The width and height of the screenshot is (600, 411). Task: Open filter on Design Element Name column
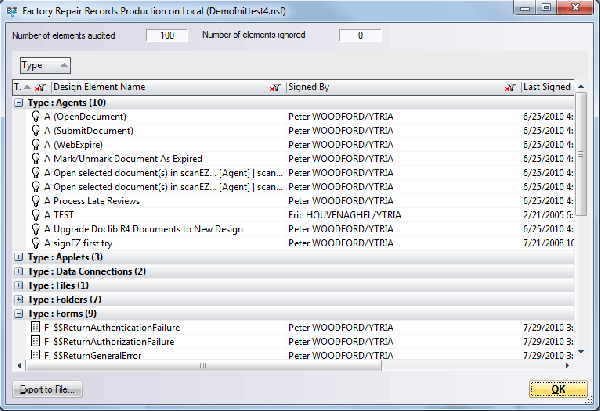(275, 88)
